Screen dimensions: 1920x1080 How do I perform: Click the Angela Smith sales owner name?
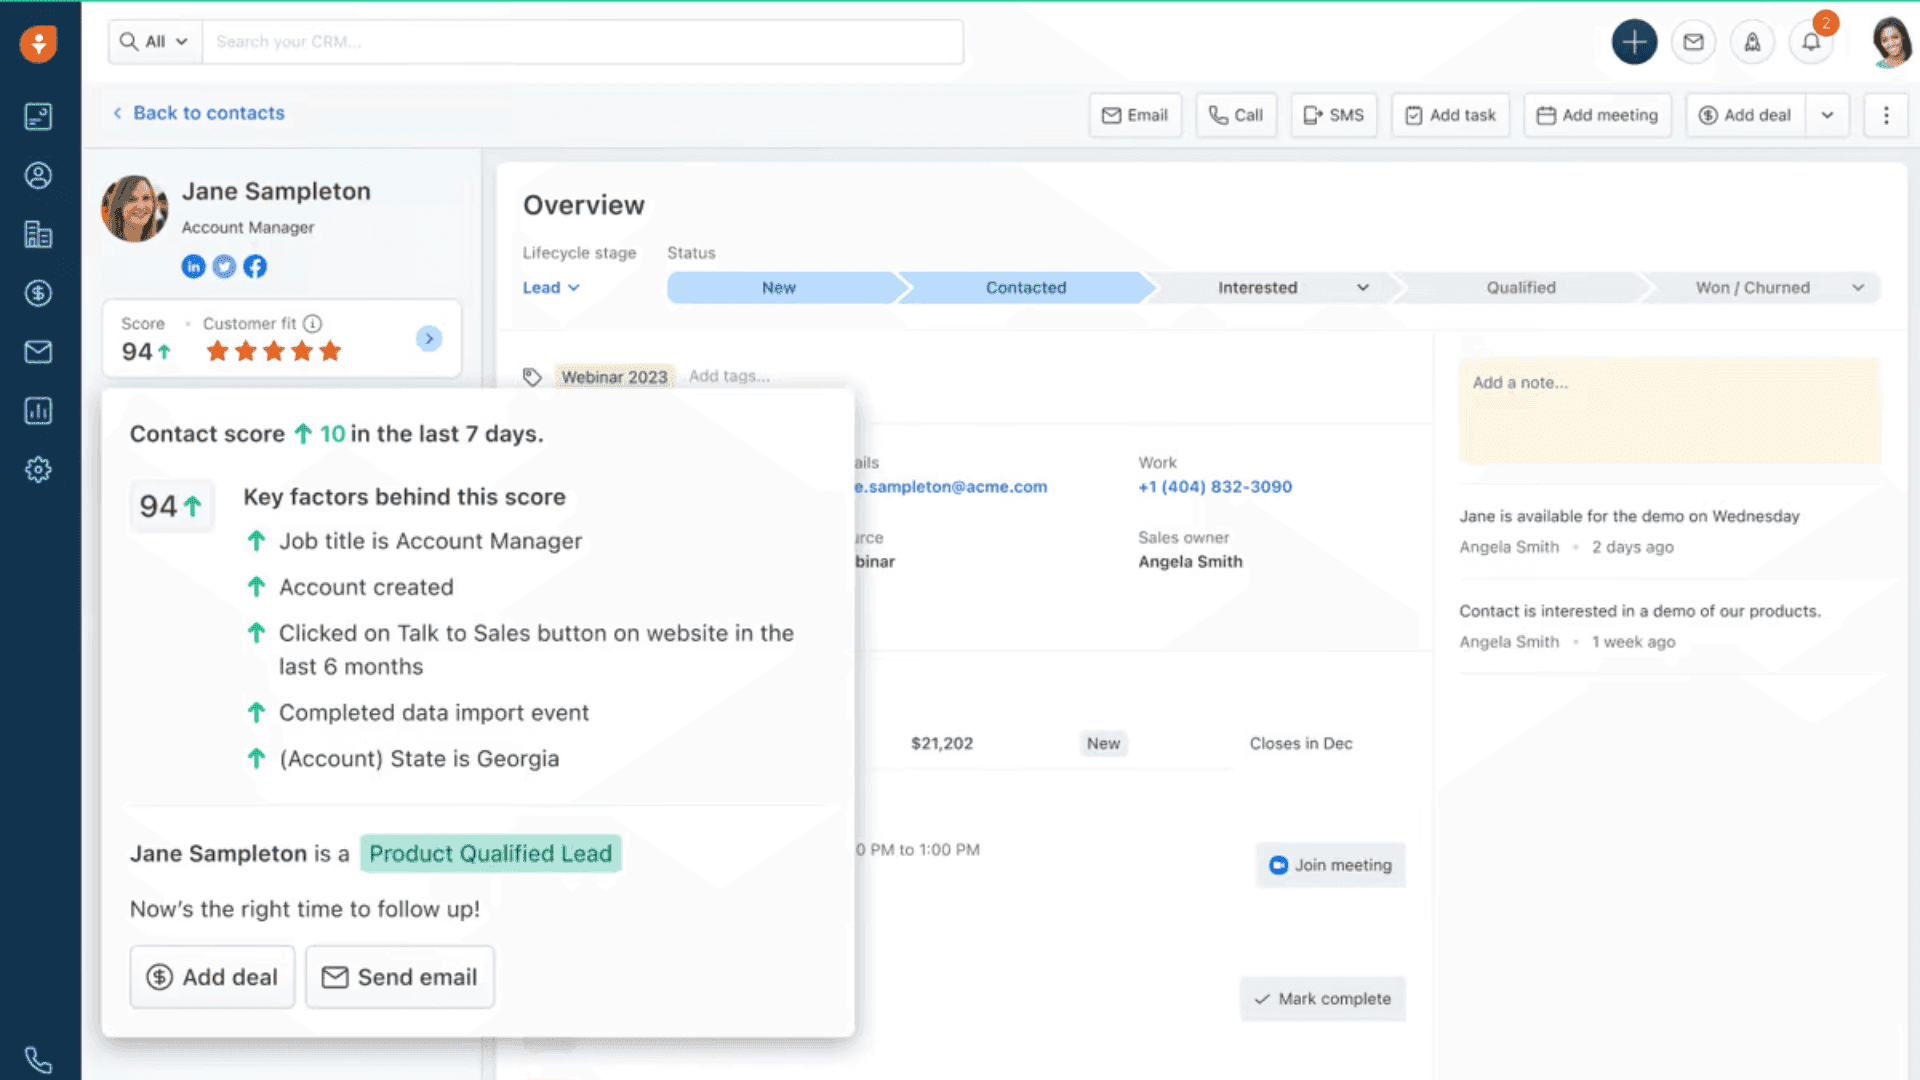click(x=1190, y=562)
